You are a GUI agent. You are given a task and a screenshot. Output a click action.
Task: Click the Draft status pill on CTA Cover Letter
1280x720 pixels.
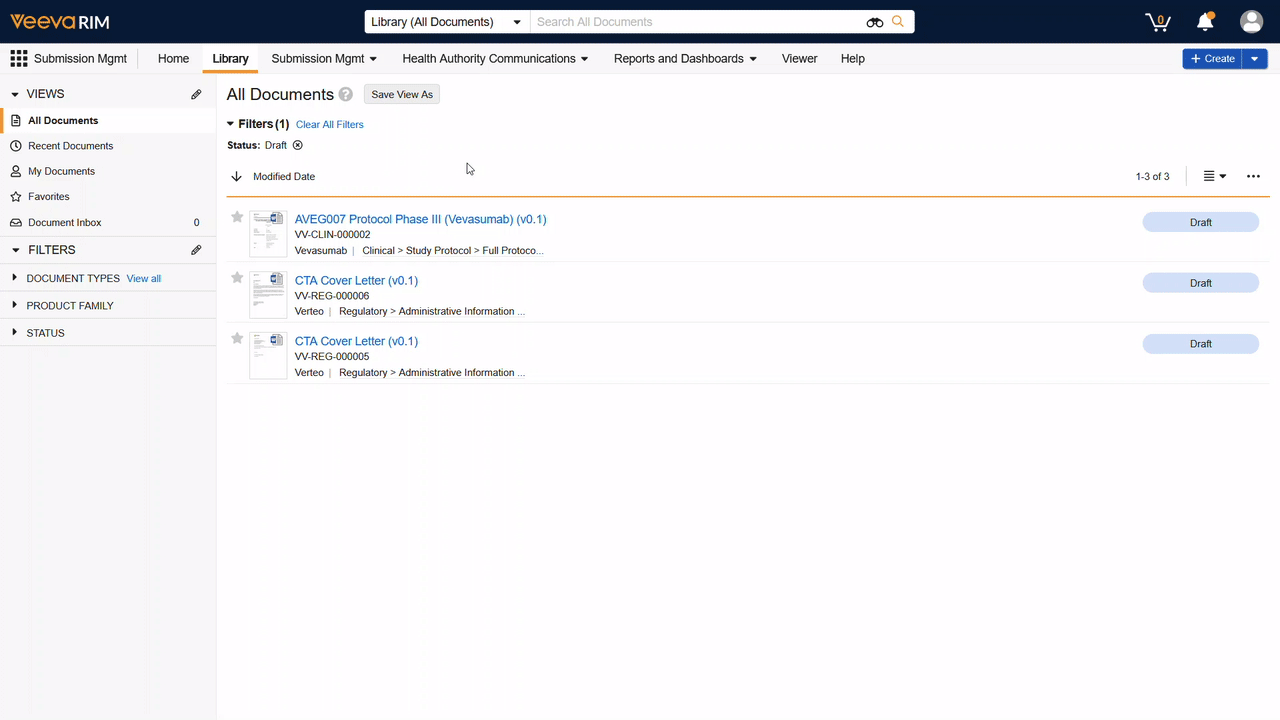tap(1201, 283)
